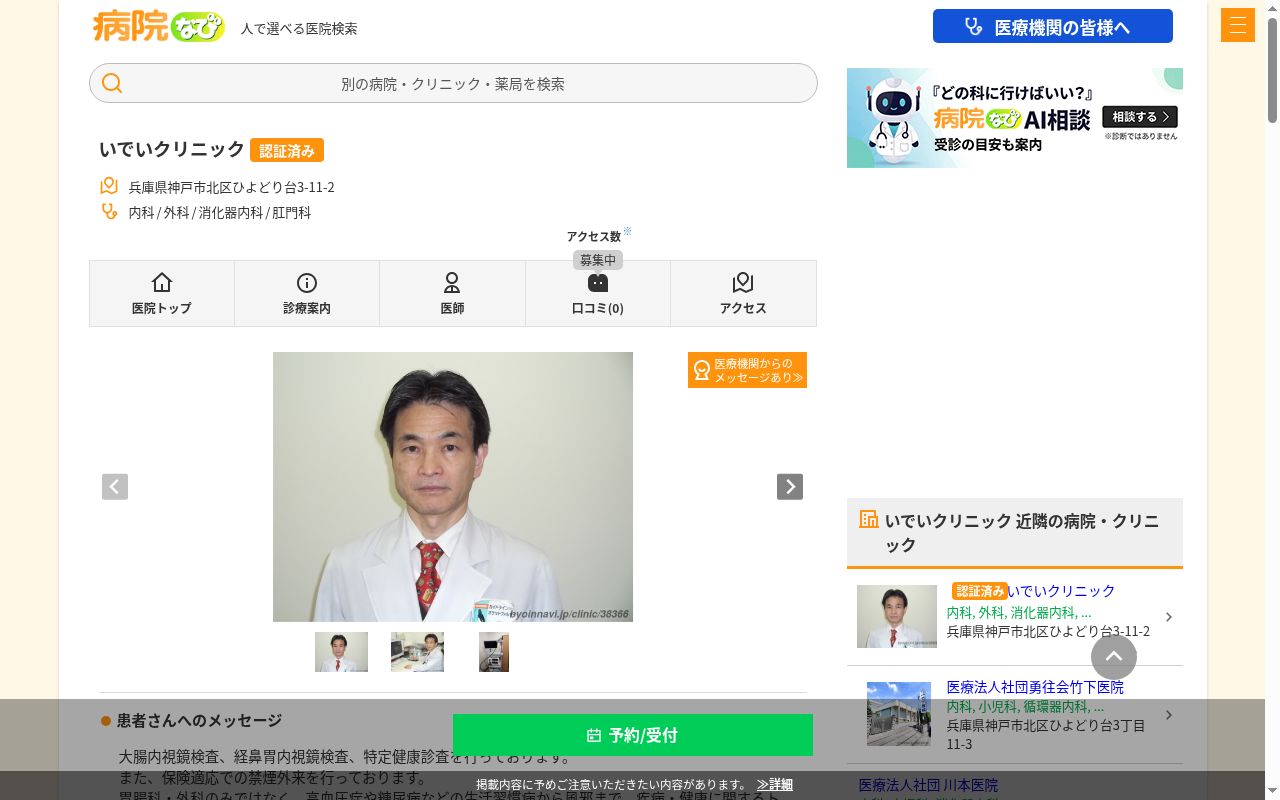1280x800 pixels.
Task: Click the search field for another hospital
Action: tap(453, 84)
